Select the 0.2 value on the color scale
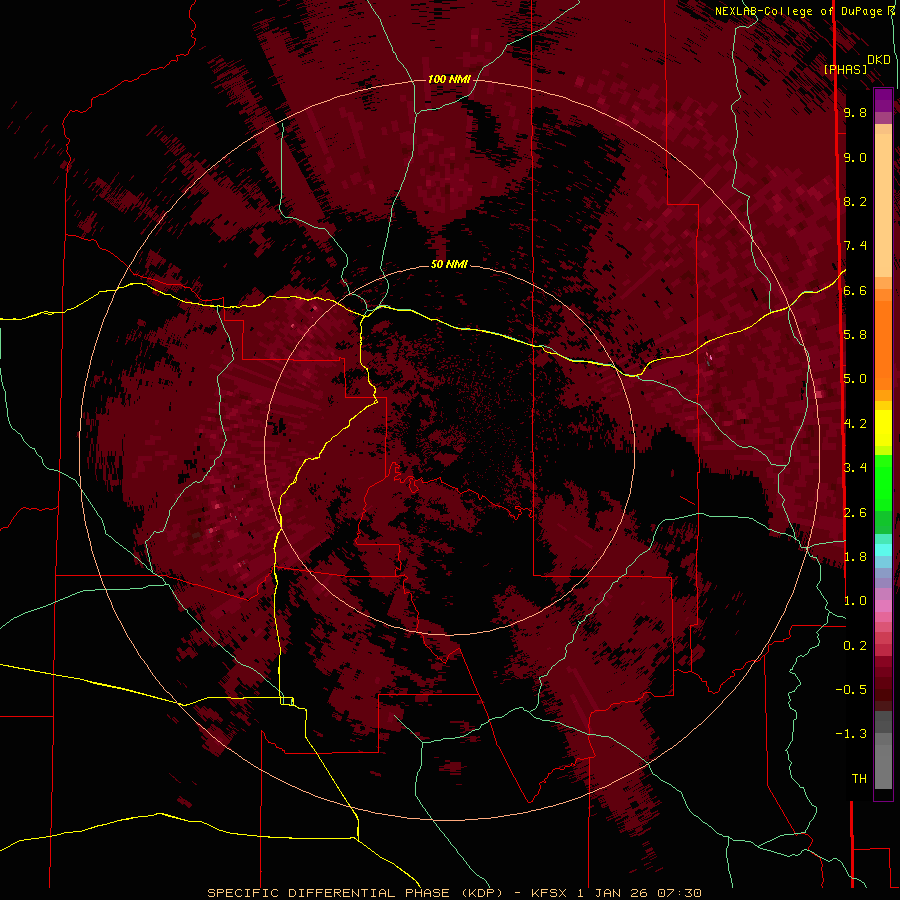 coord(855,645)
